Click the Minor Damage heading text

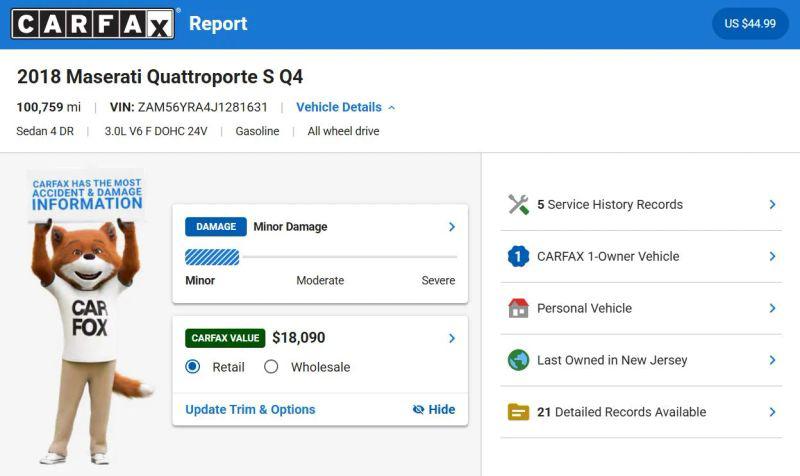pos(290,227)
